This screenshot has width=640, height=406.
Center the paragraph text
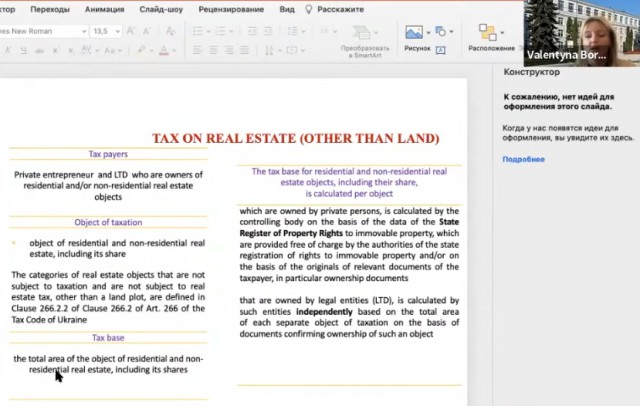[213, 50]
